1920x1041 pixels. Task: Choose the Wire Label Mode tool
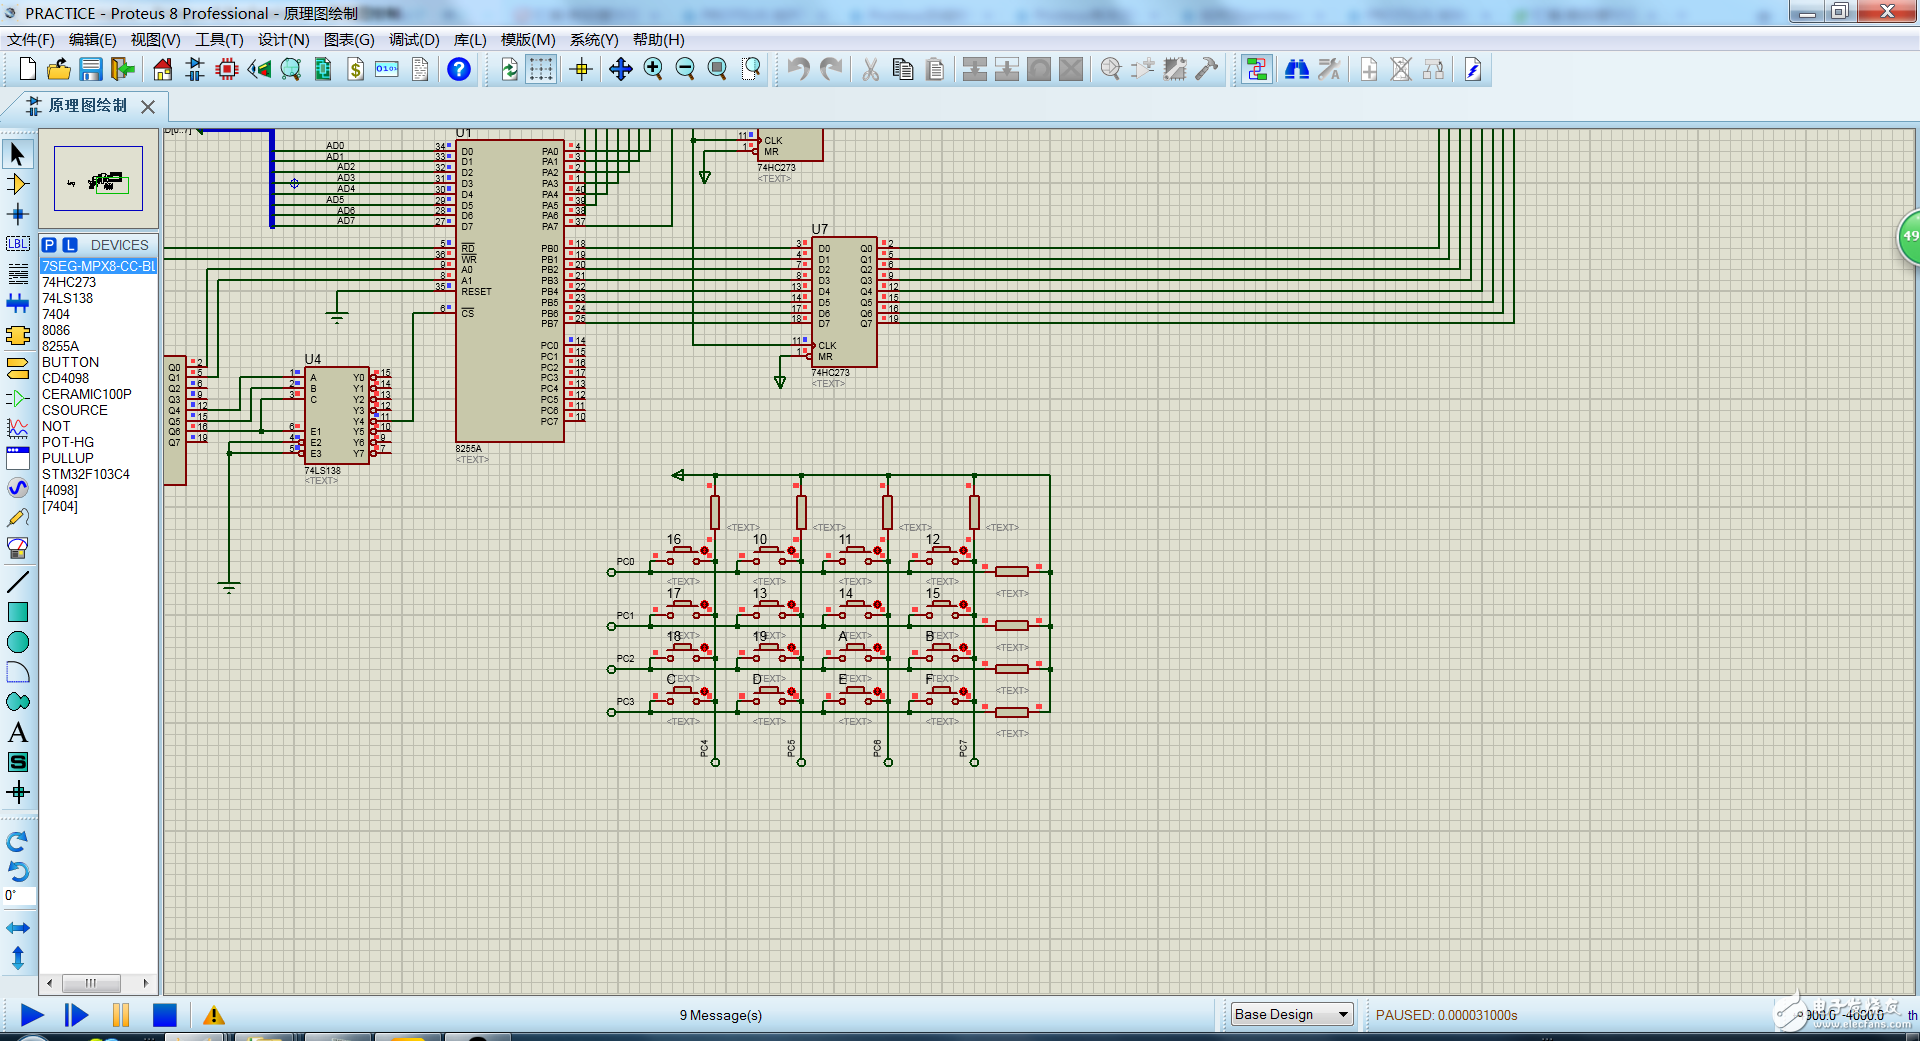(18, 243)
